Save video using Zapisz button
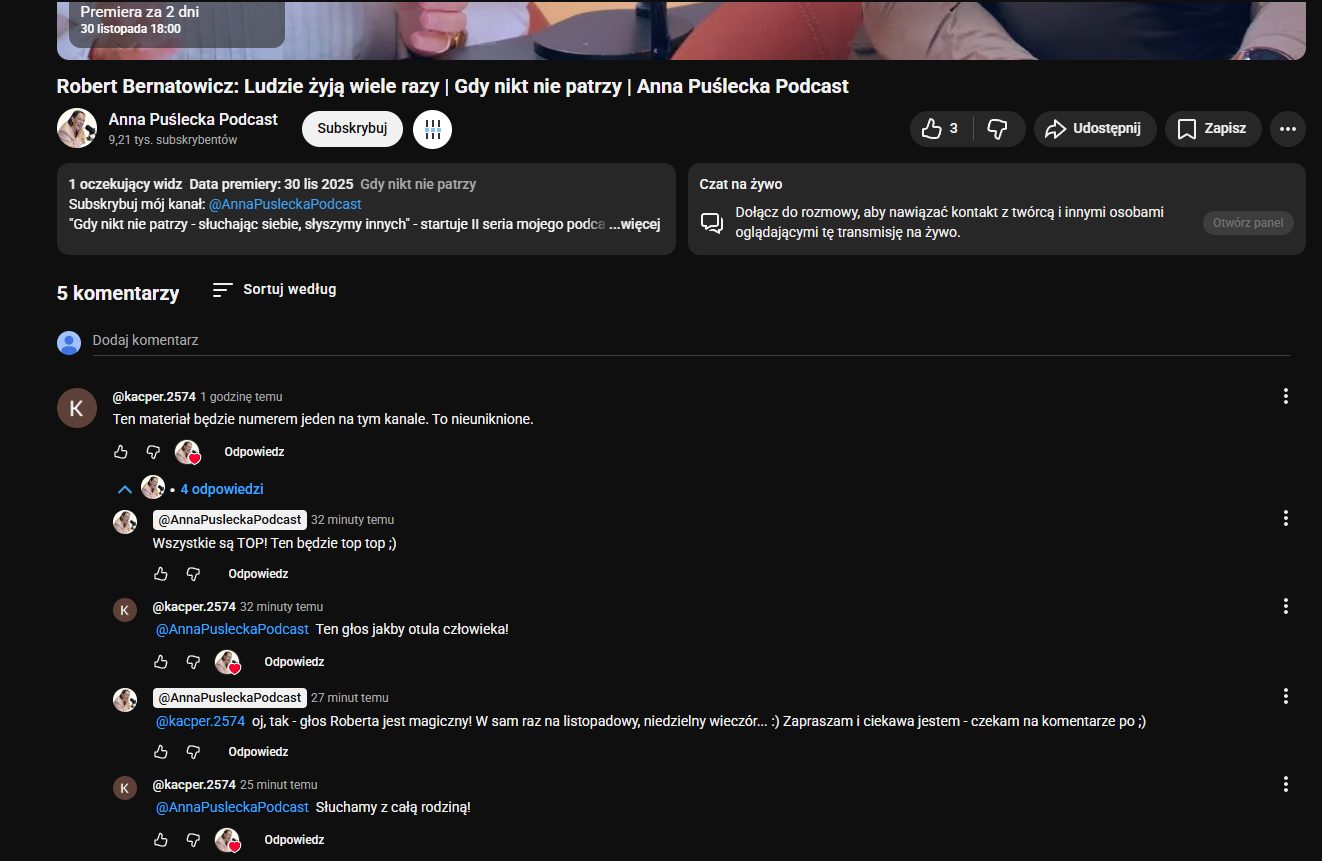1322x861 pixels. (x=1212, y=129)
